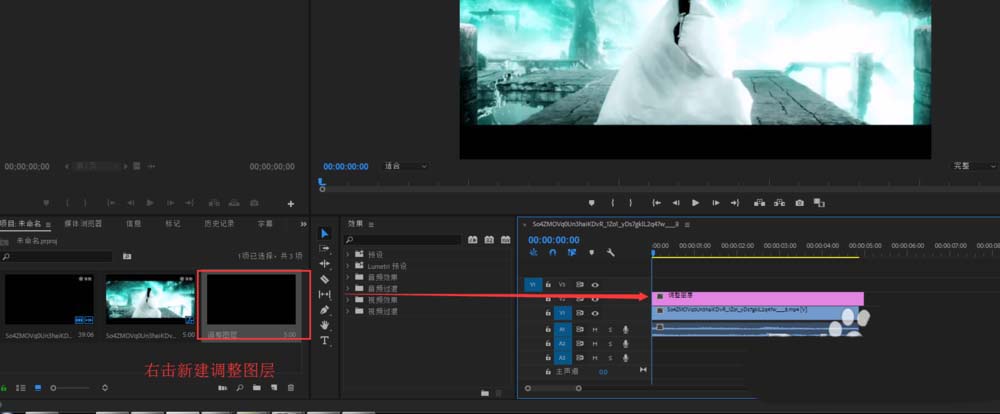Select the Track Select Forward tool
Image resolution: width=1000 pixels, height=414 pixels.
[325, 248]
